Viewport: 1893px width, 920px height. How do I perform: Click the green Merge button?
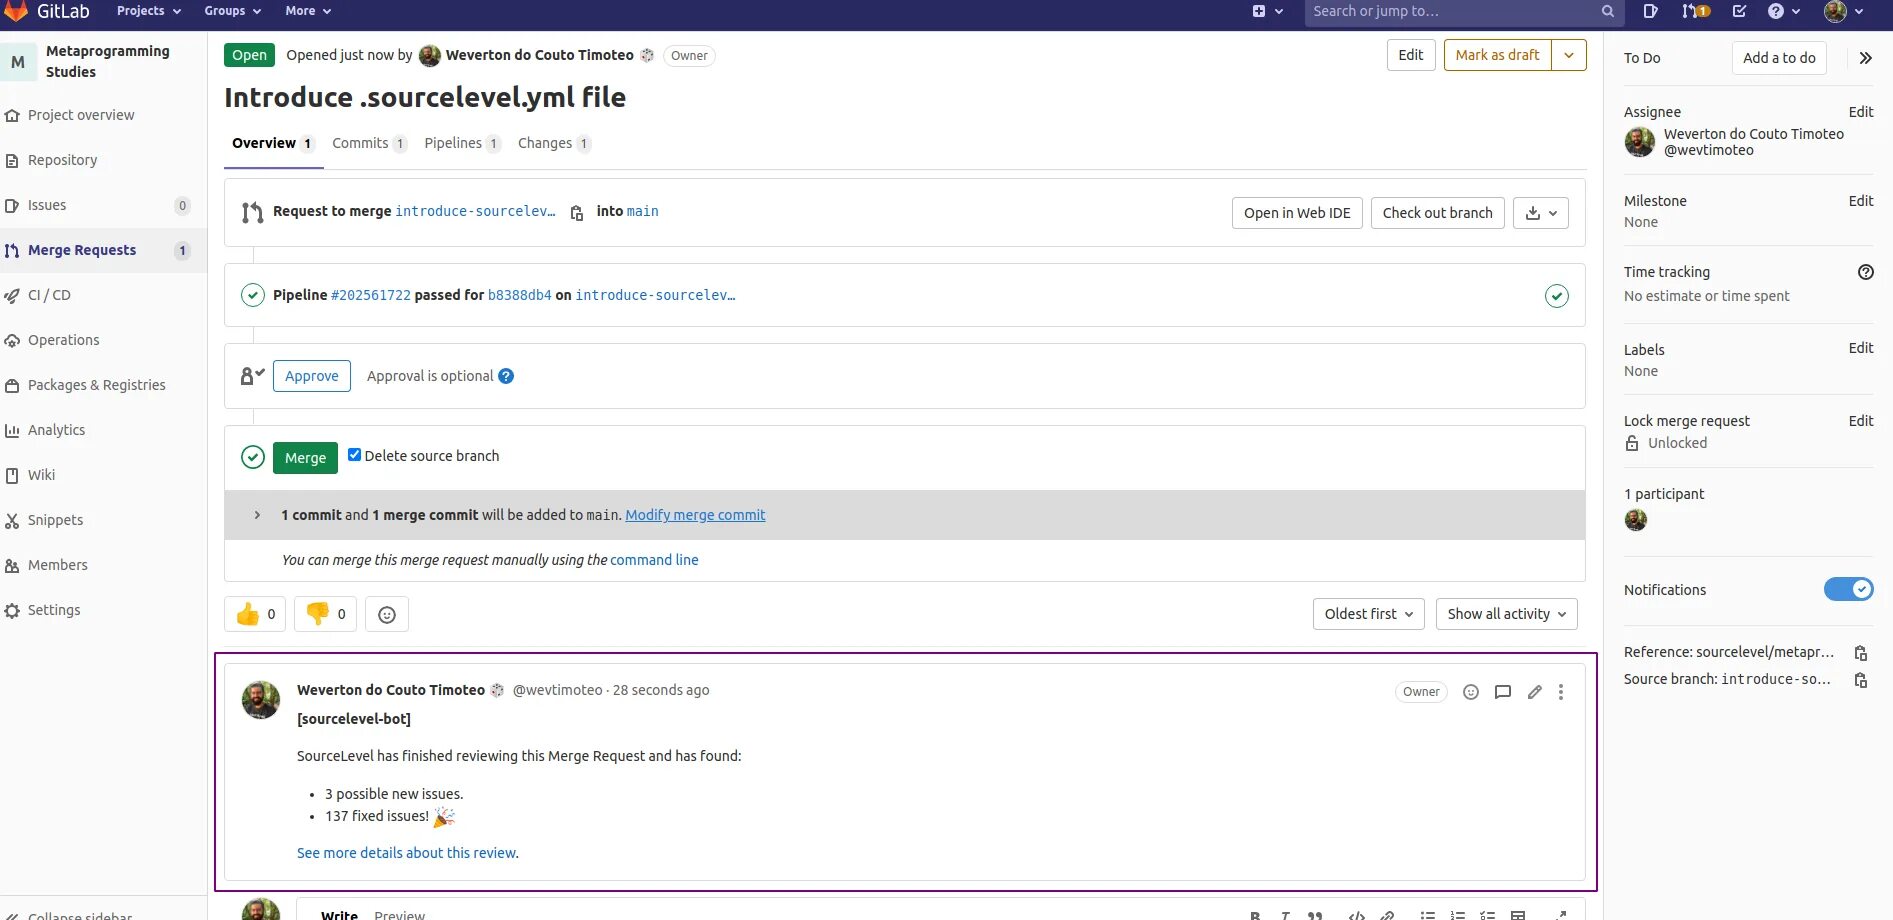[x=305, y=457]
